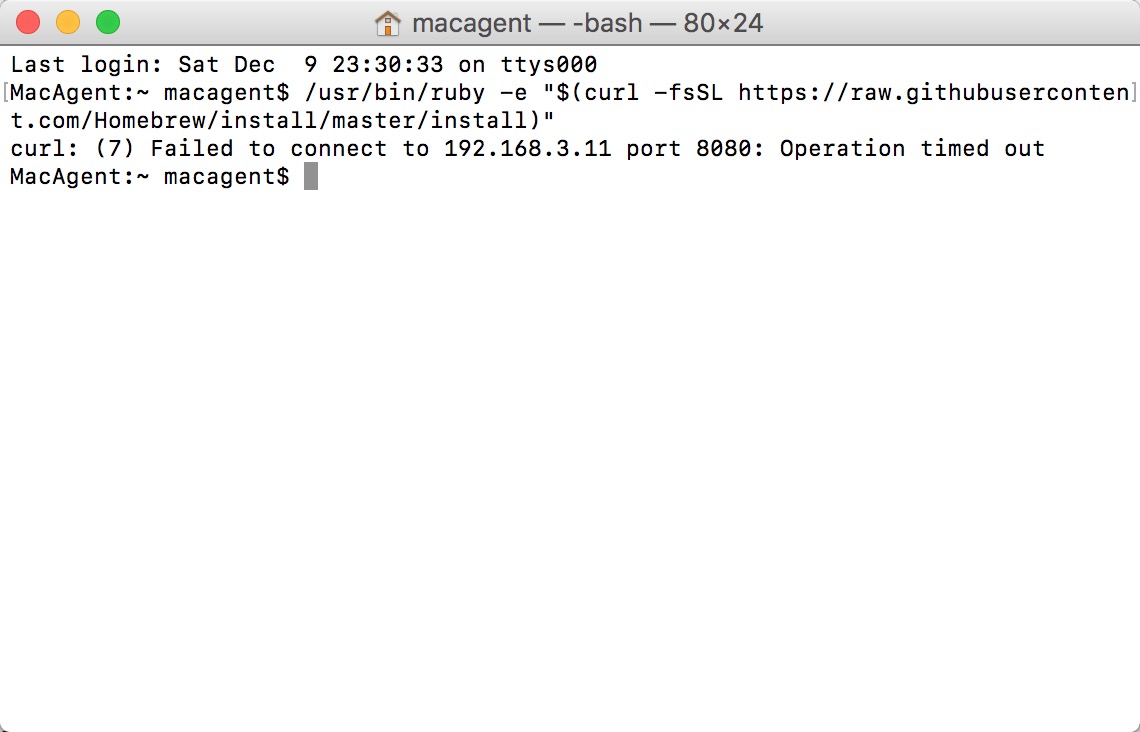
Task: Click the home folder icon in title bar
Action: 388,23
